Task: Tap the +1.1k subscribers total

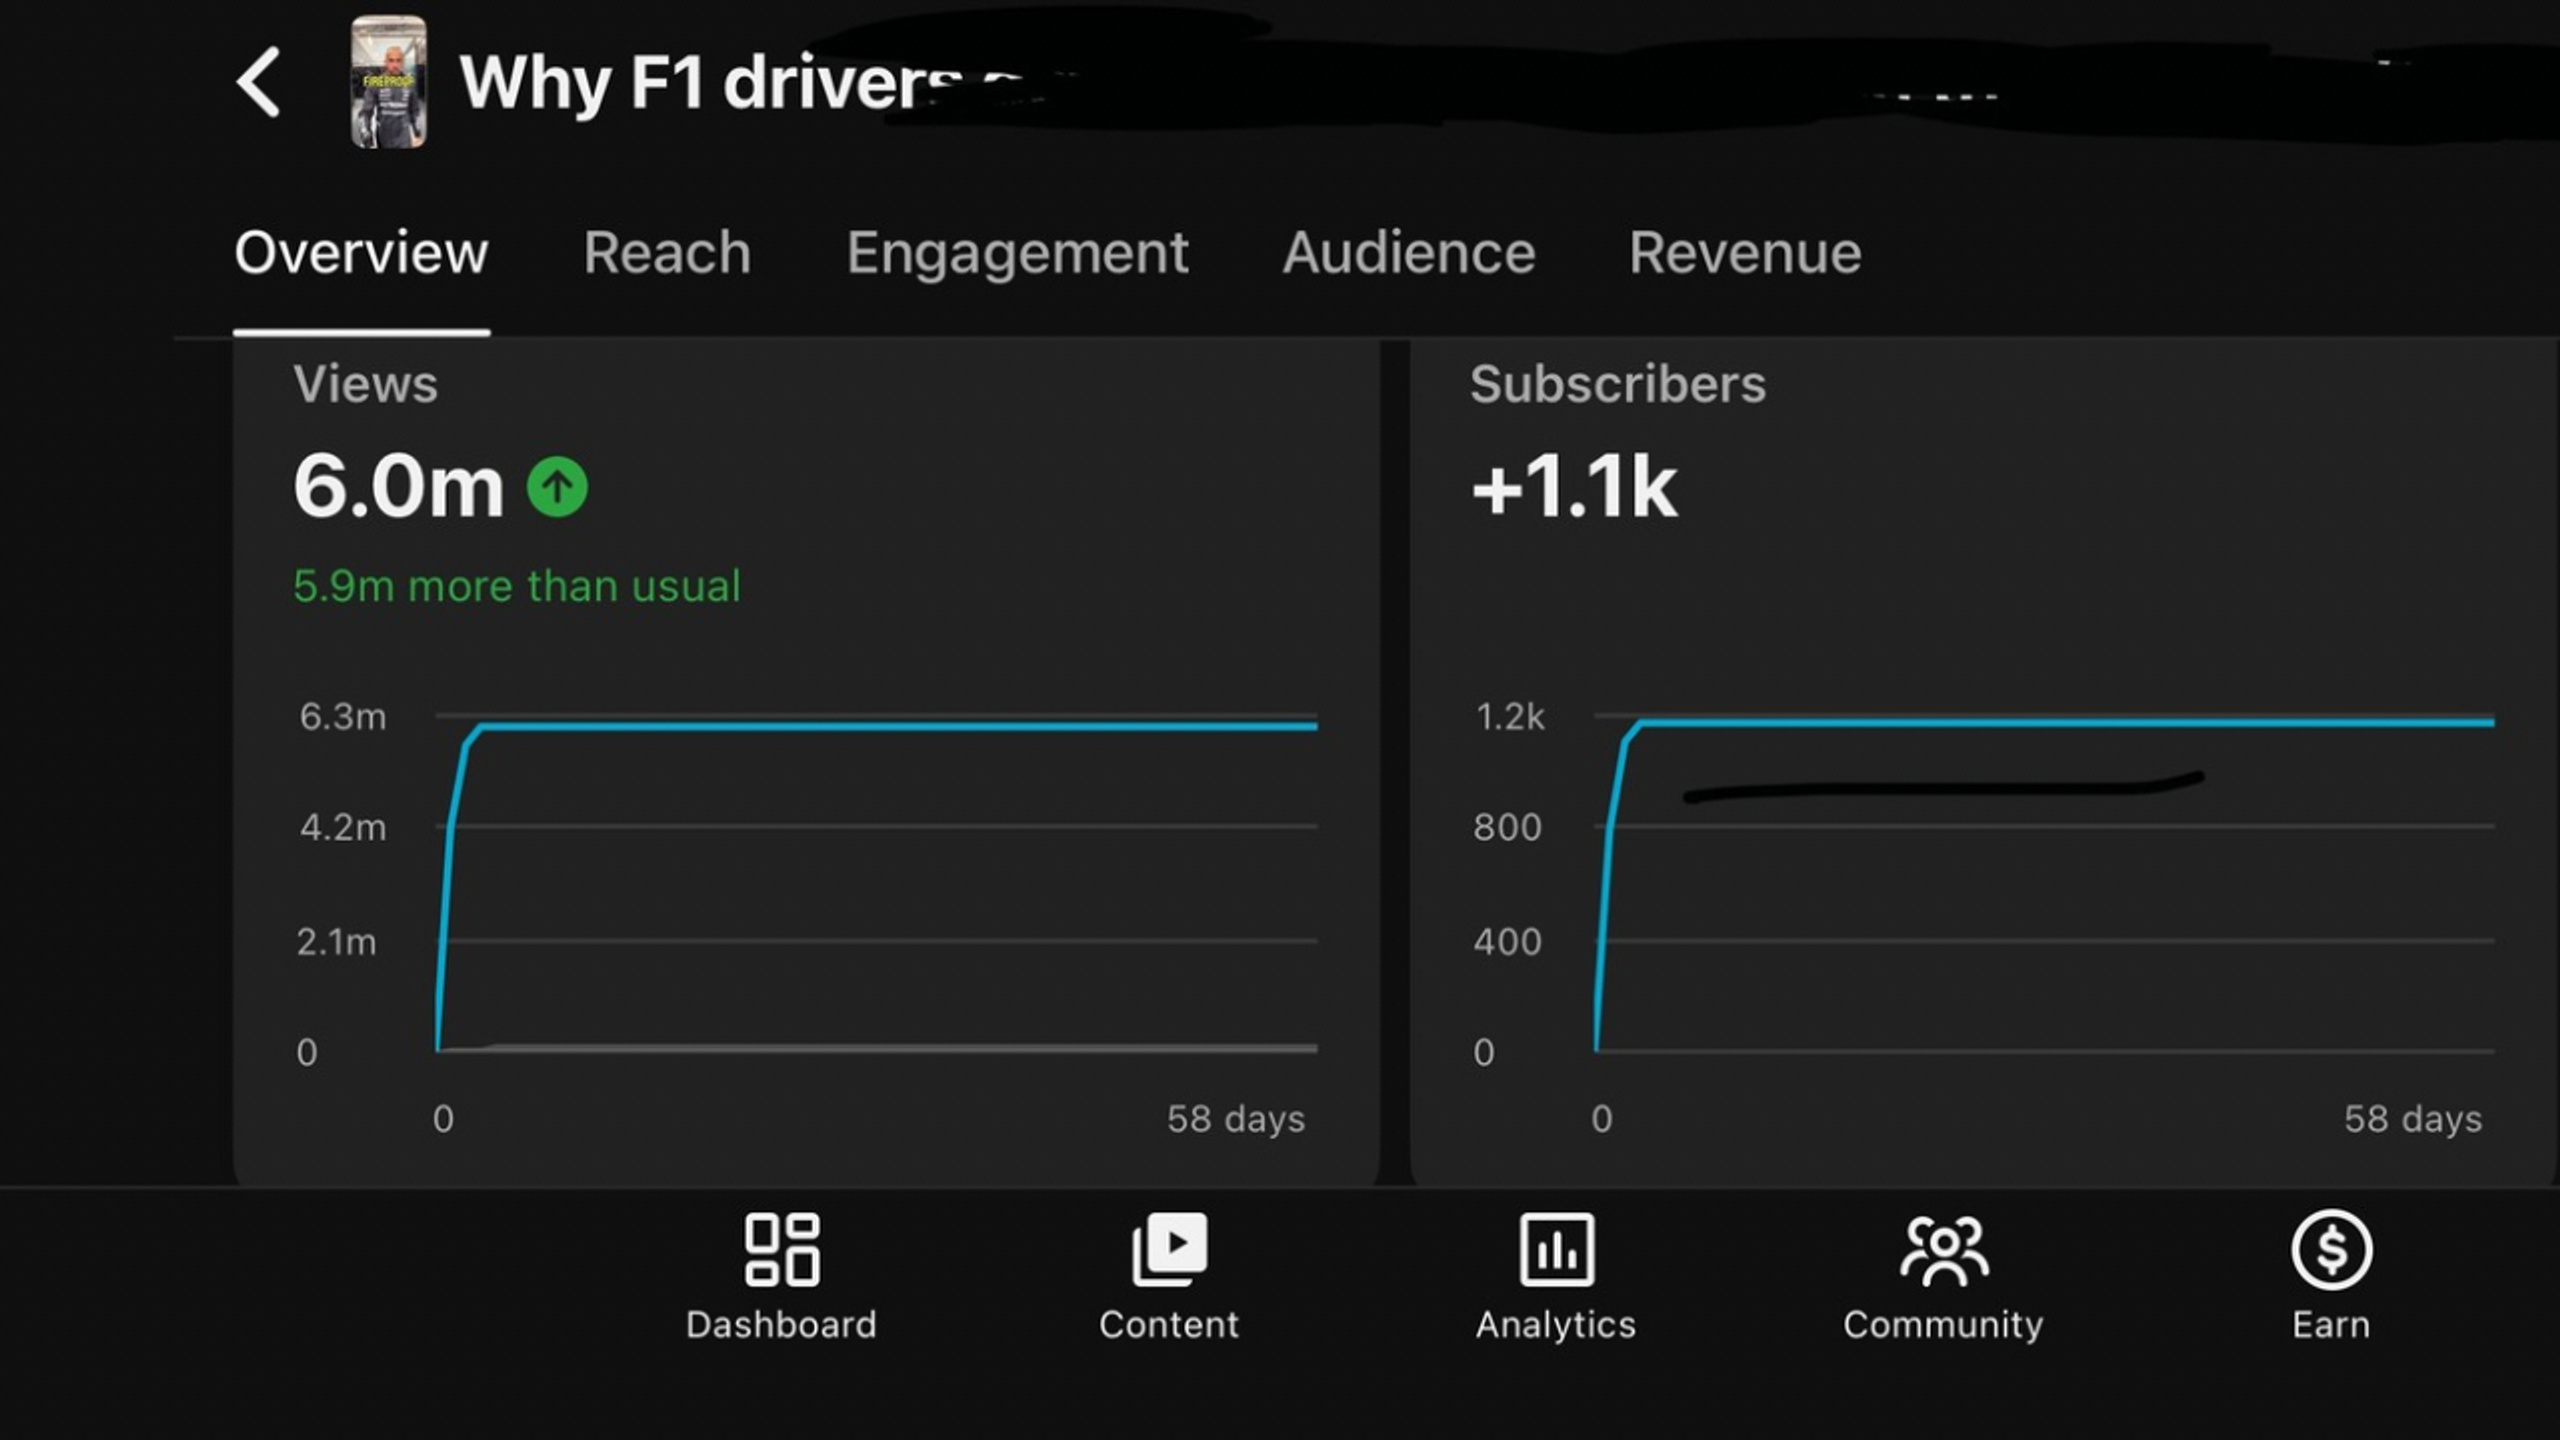Action: 1573,486
